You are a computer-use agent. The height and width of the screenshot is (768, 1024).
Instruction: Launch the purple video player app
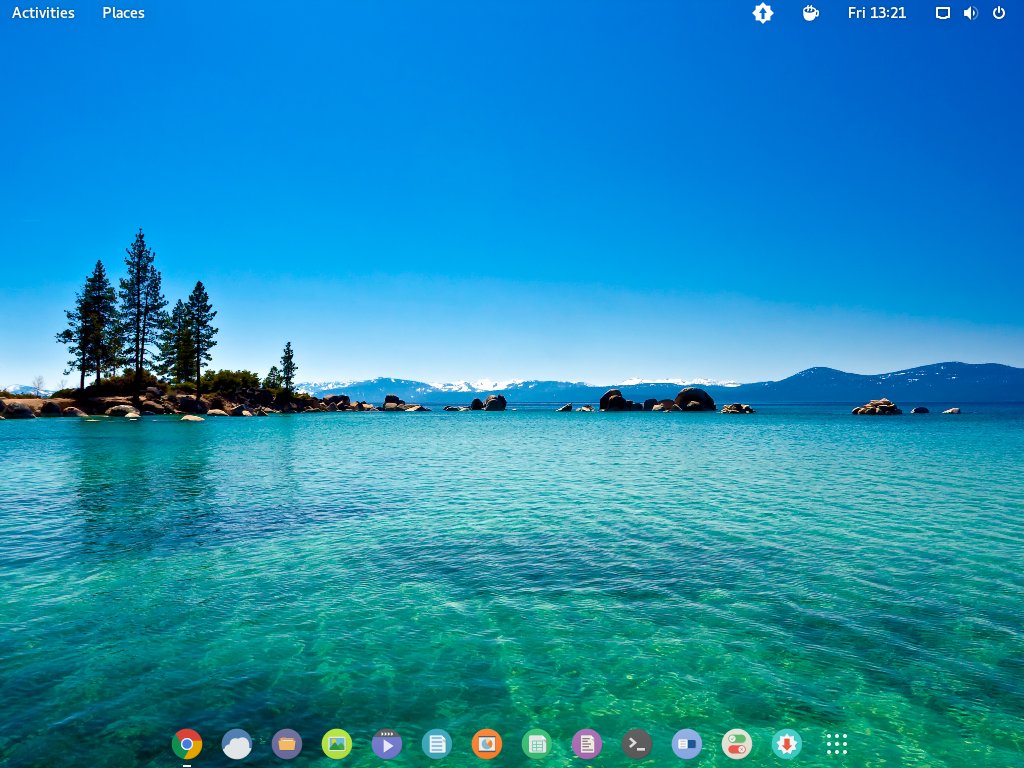[x=387, y=744]
